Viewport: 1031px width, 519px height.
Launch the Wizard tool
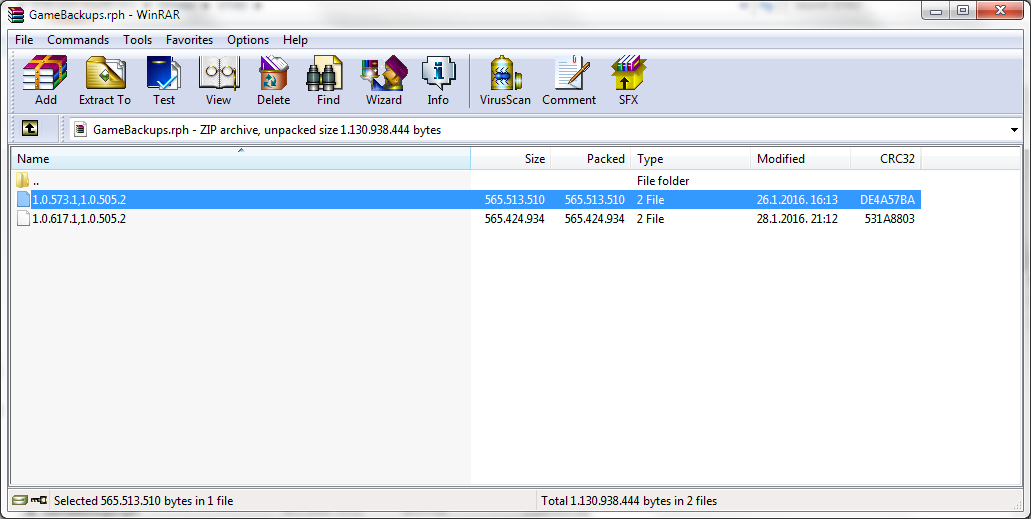click(x=384, y=80)
